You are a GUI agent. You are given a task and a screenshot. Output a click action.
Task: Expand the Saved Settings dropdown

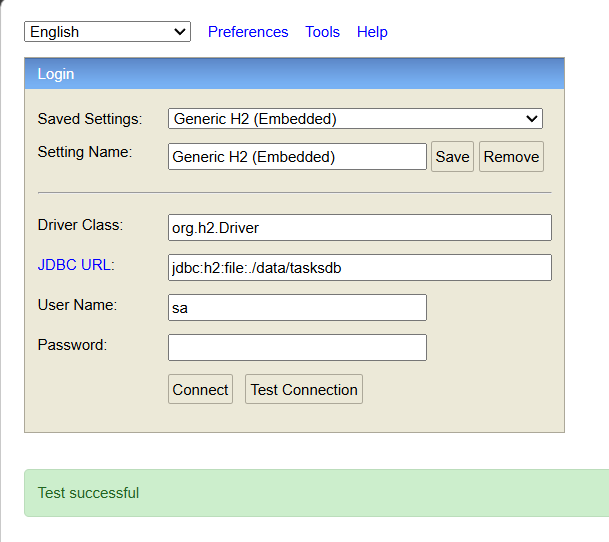[x=355, y=119]
